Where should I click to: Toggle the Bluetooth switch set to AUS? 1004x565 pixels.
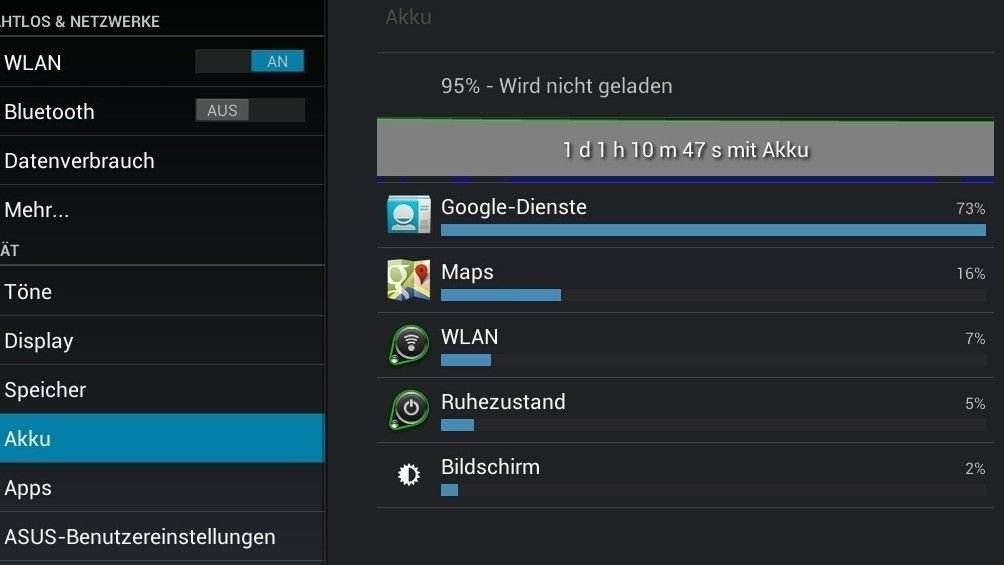click(250, 110)
